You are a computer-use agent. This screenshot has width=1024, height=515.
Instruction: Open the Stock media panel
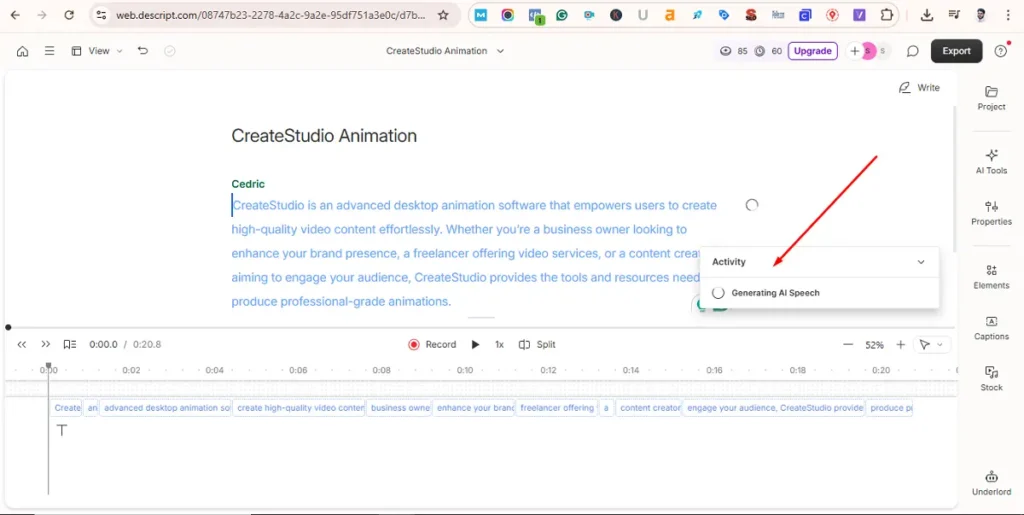[991, 379]
